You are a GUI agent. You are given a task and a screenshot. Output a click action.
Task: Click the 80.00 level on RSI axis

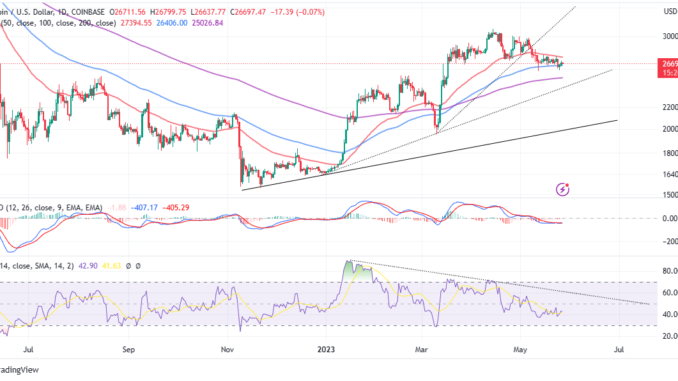point(670,271)
